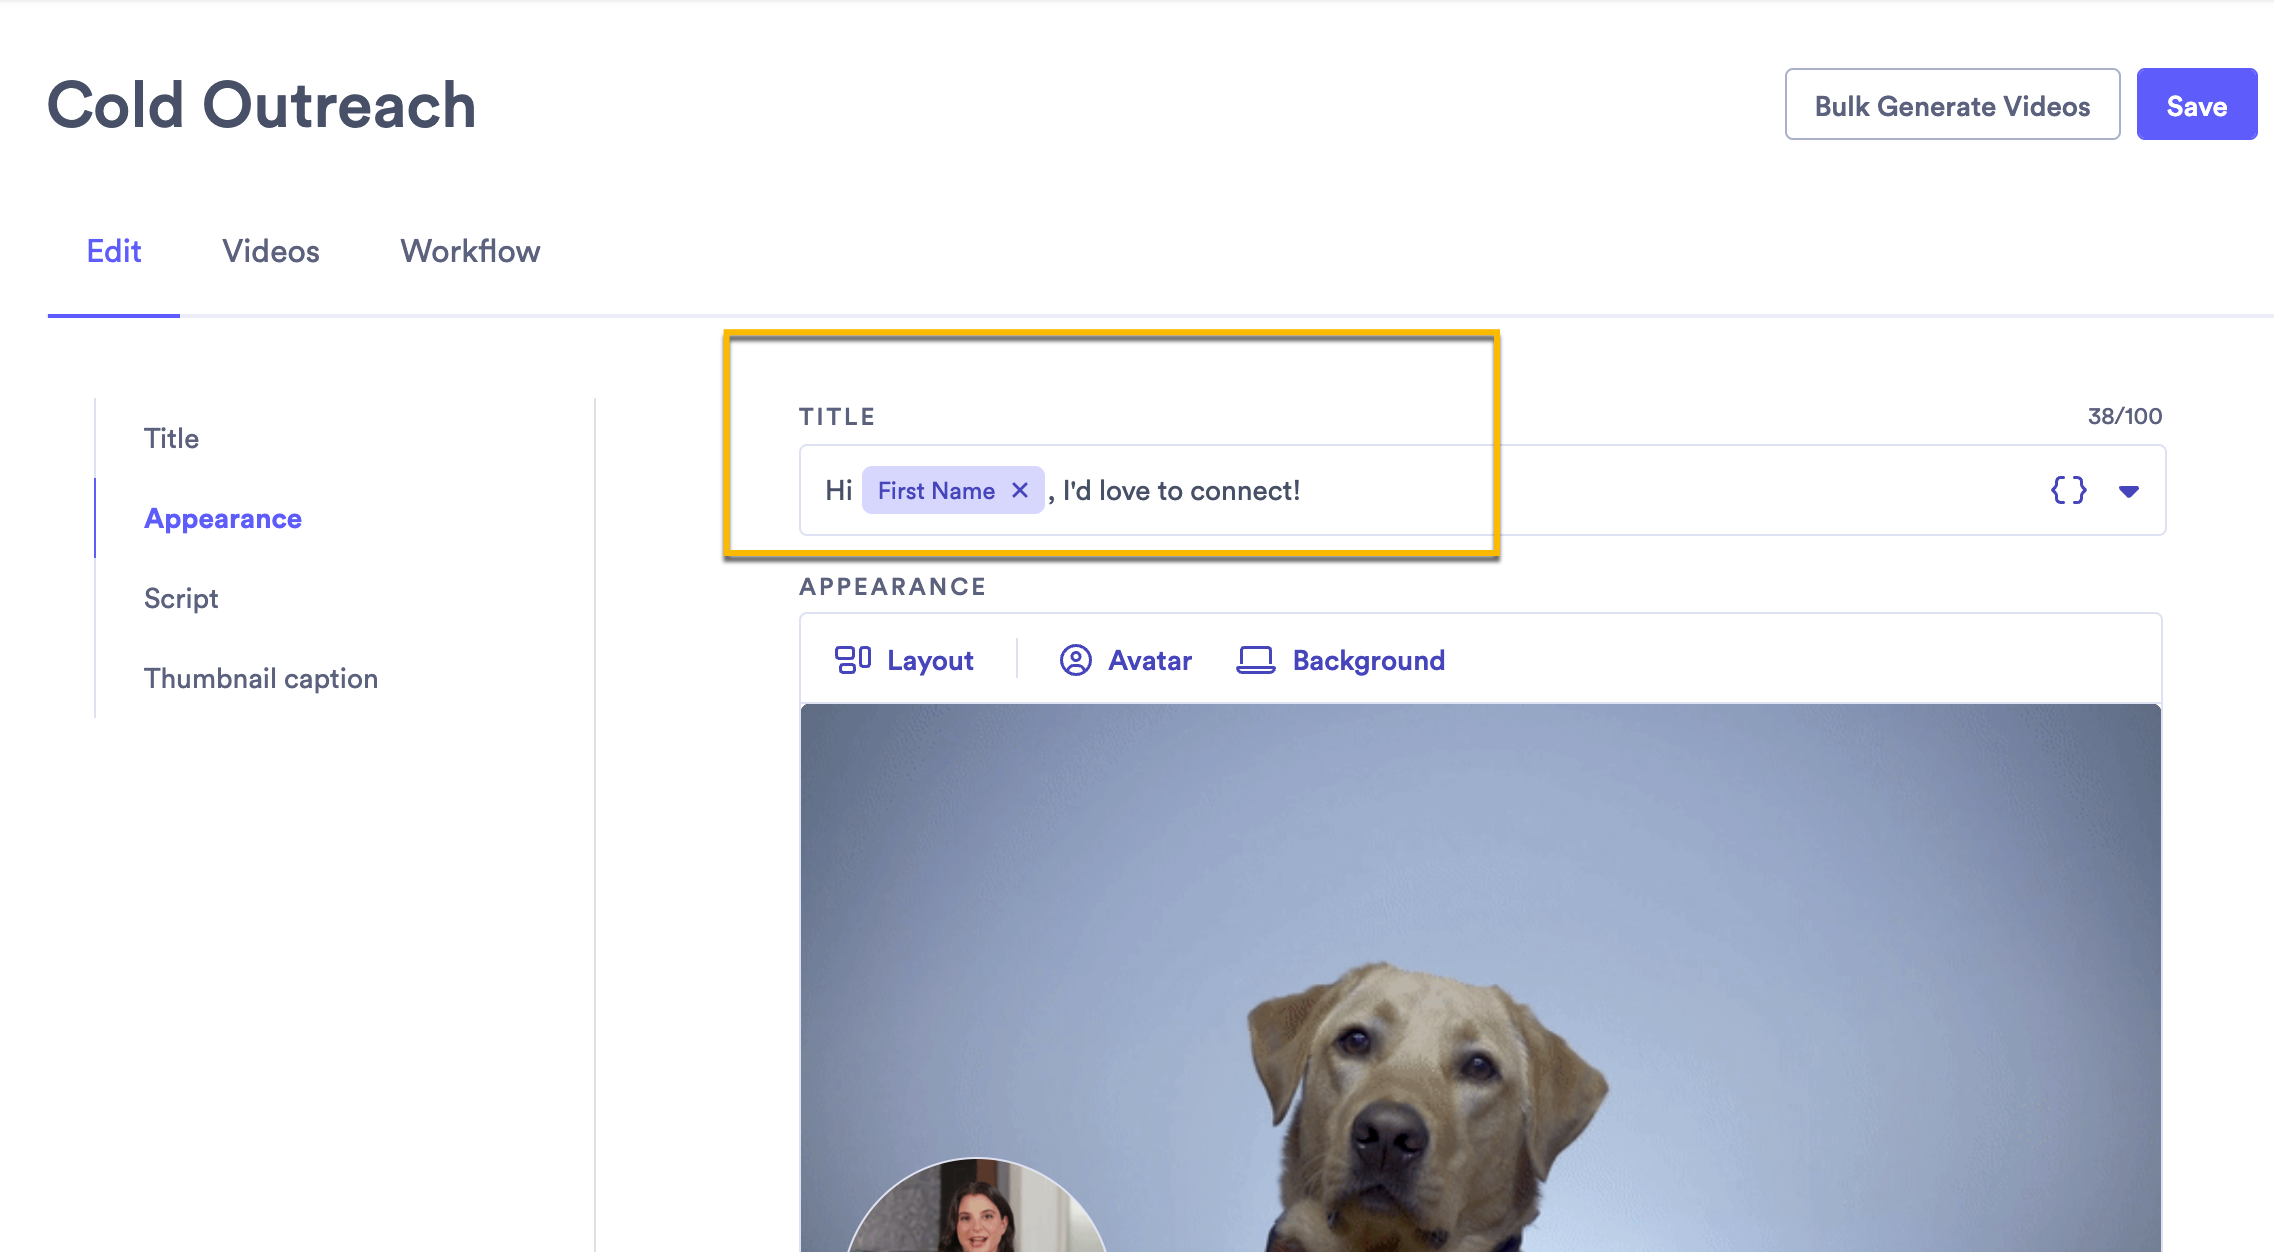Click the screen icon next to Background

click(1255, 660)
